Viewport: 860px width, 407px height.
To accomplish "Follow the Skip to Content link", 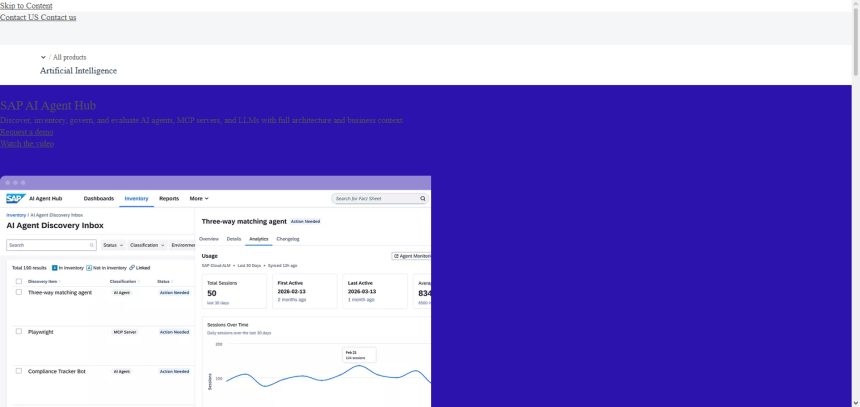I will coord(26,5).
